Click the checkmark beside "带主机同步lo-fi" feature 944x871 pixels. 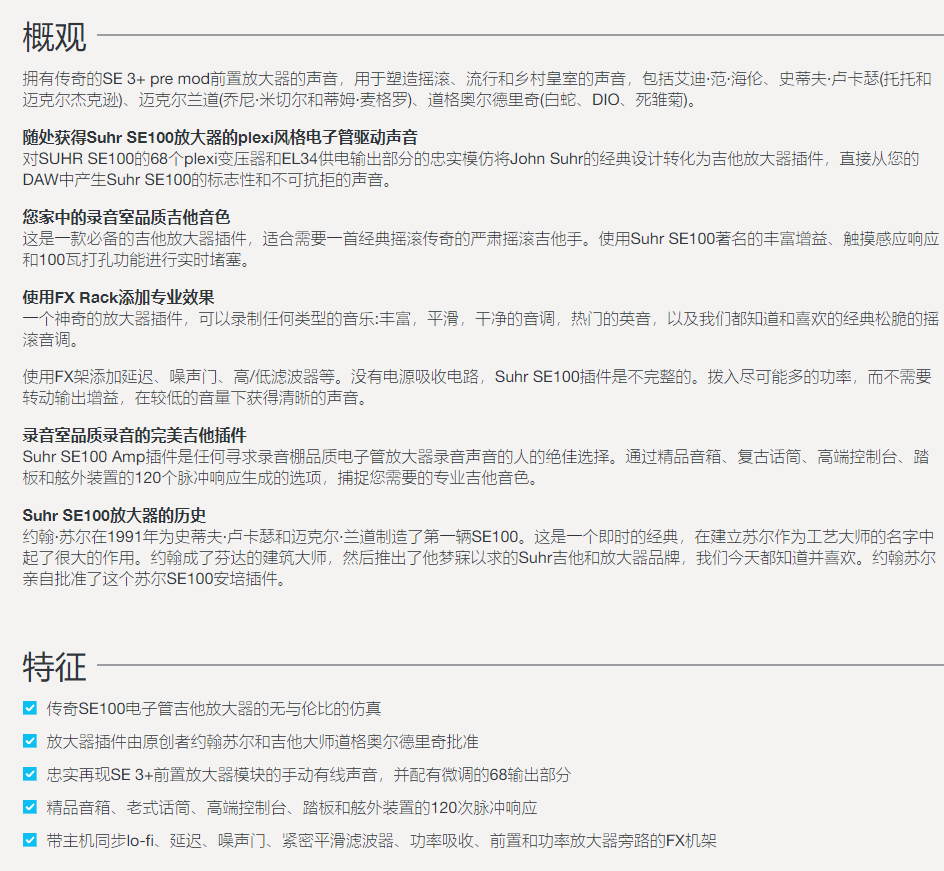pos(30,840)
